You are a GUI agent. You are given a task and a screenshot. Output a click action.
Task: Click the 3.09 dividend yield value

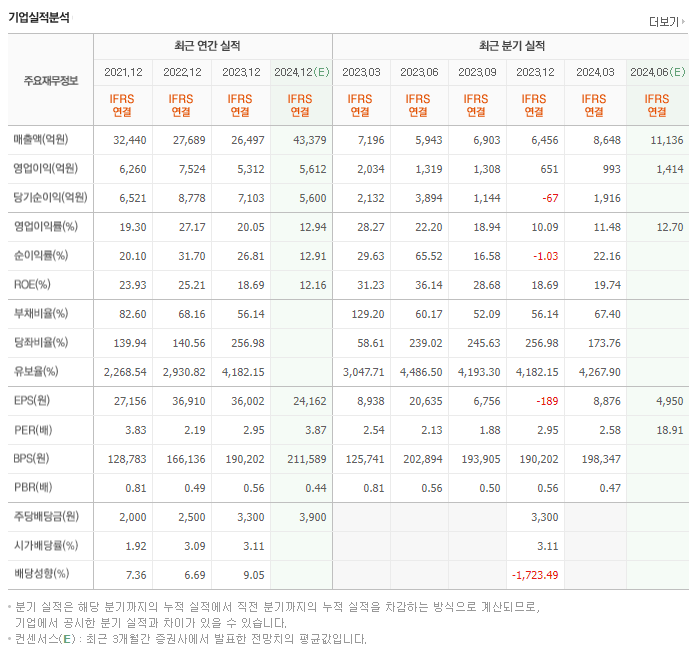(x=195, y=546)
